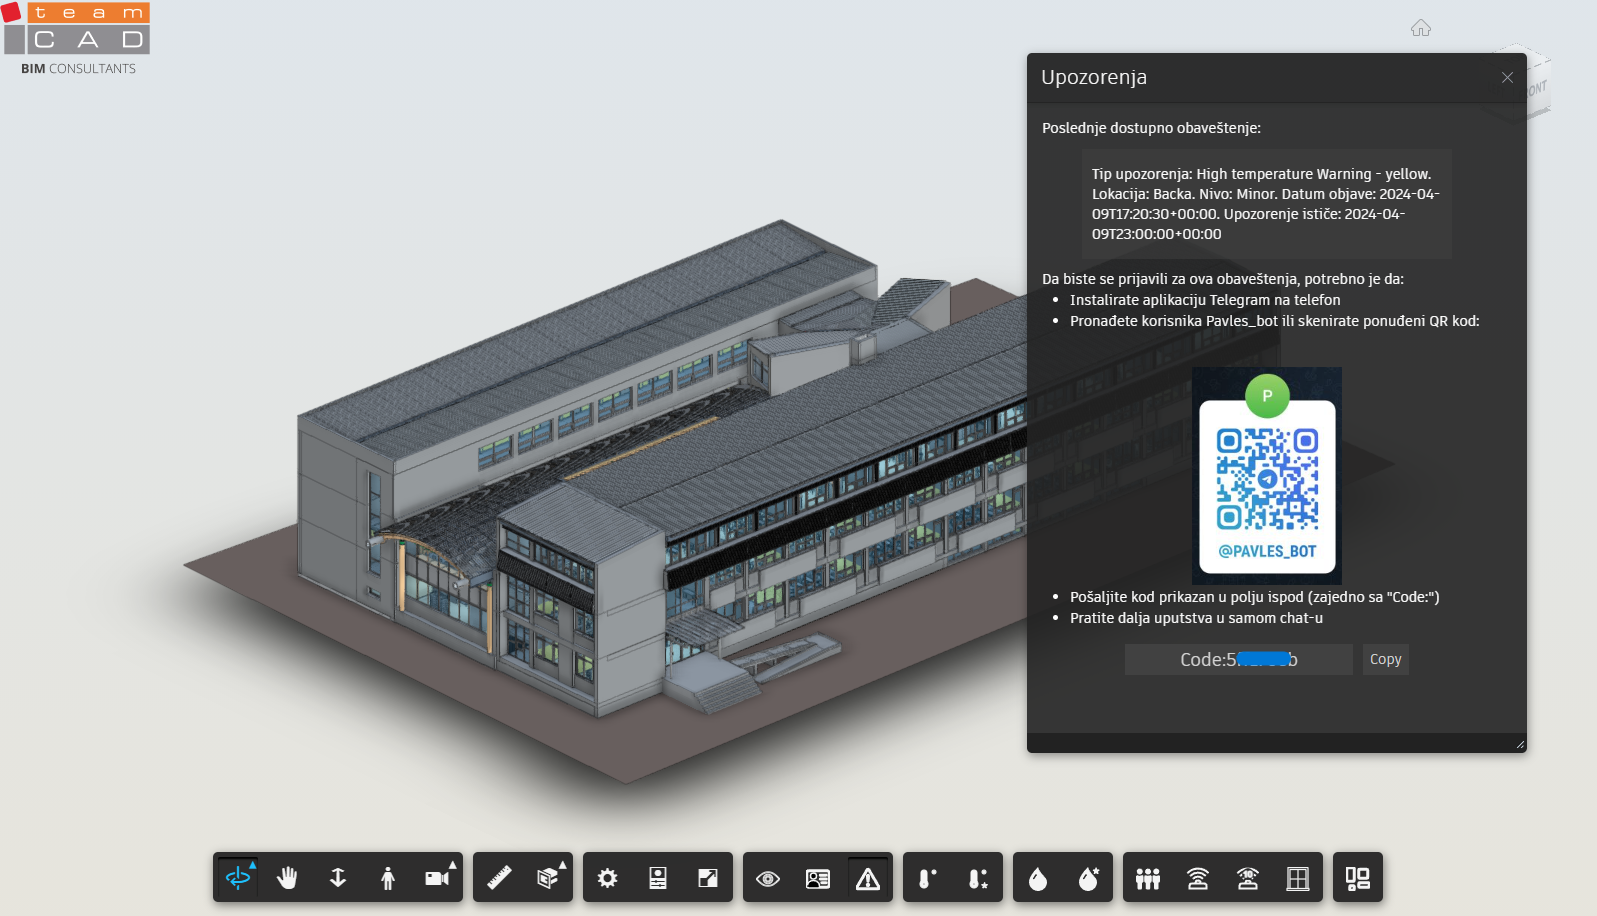Click the Code input field
Screen dimensions: 1597x916
pos(1238,659)
